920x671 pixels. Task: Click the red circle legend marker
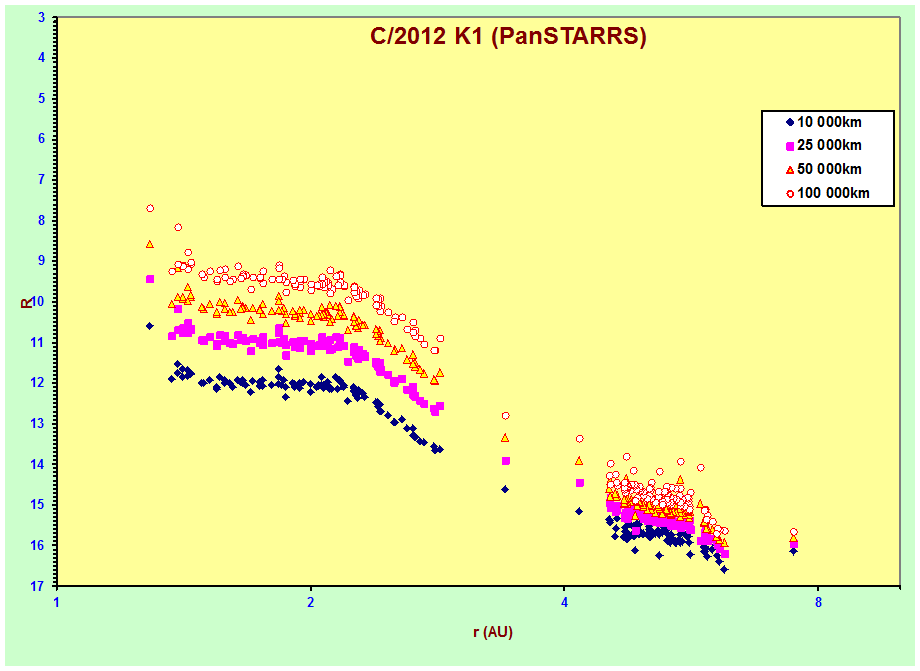point(790,194)
